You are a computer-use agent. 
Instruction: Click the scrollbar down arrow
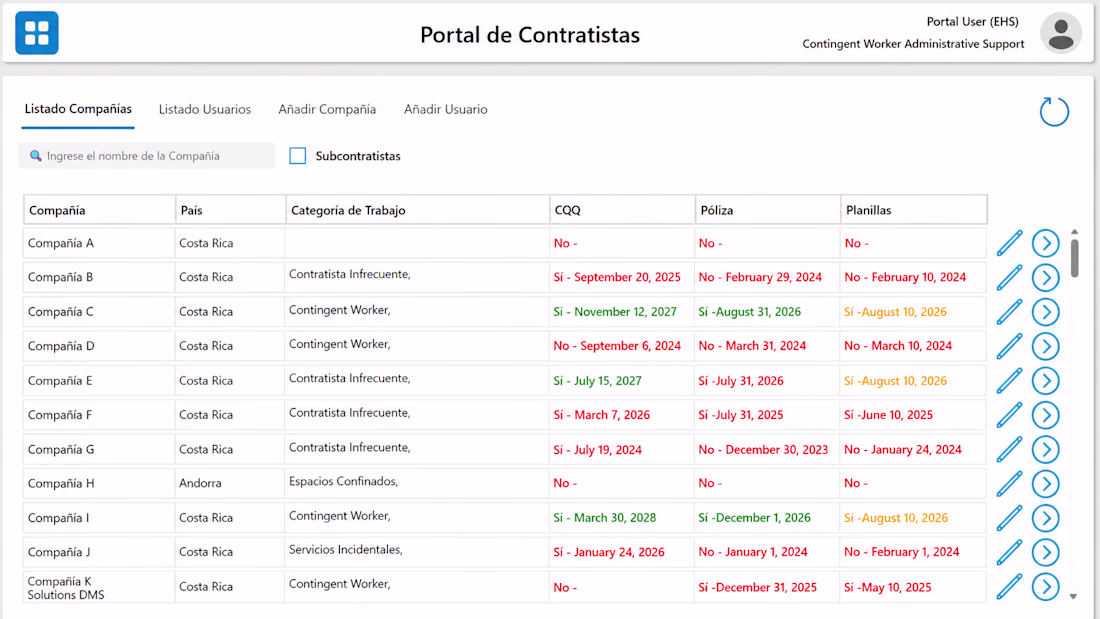(1073, 597)
